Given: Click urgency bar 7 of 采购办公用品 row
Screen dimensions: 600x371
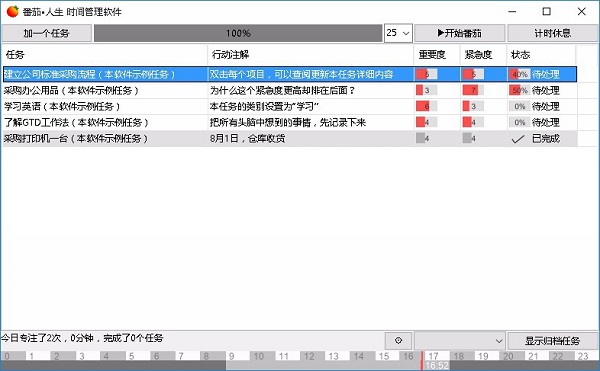Looking at the screenshot, I should coord(473,90).
